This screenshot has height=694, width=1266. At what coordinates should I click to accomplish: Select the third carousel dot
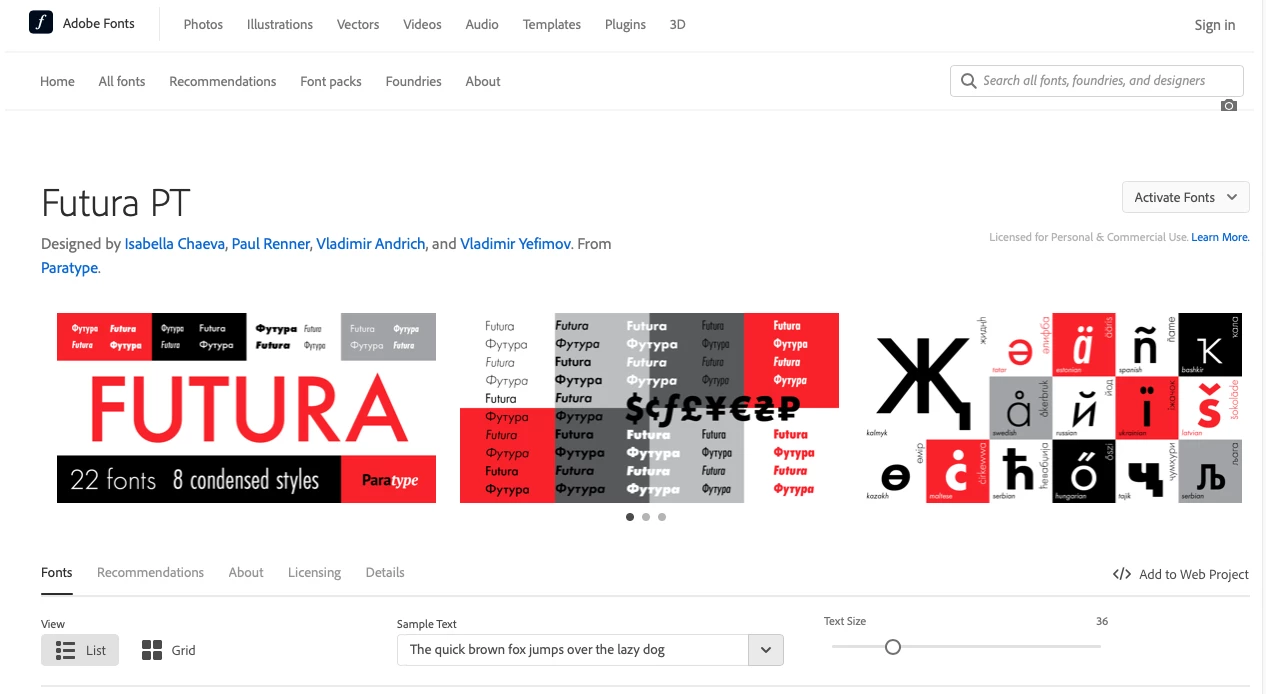662,517
